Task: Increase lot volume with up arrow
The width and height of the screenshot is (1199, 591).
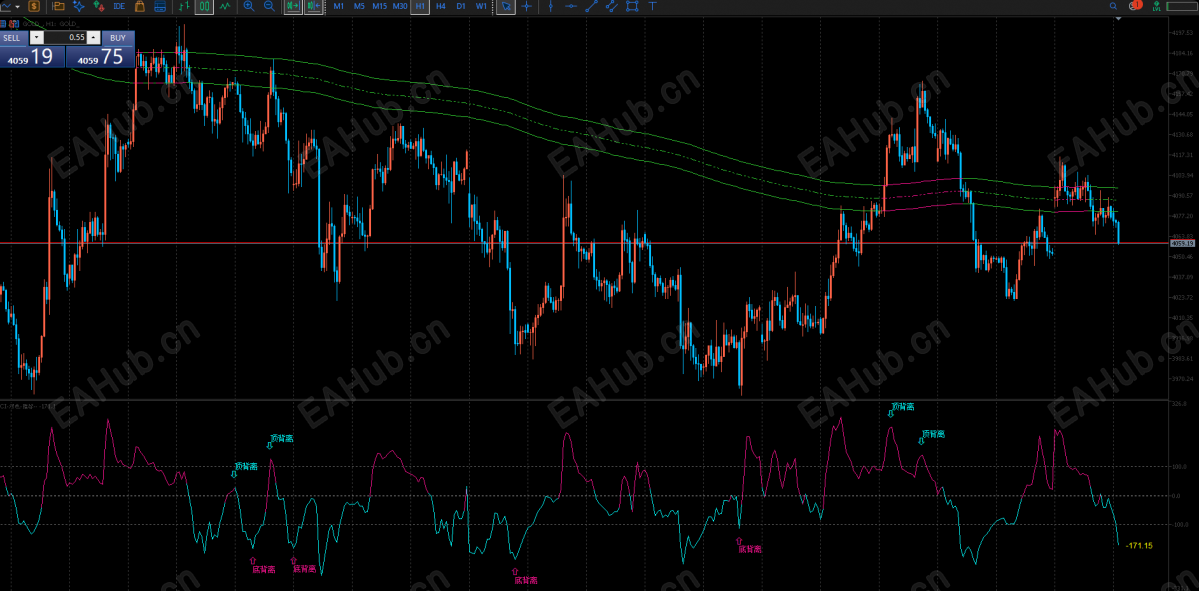Action: [x=93, y=37]
